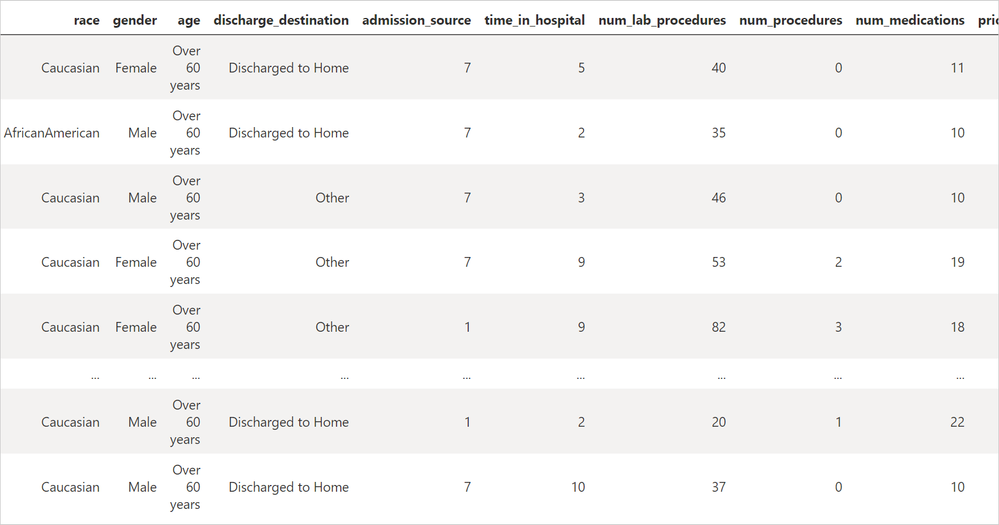Select num_procedures cell showing 3
This screenshot has height=525, width=999.
tap(838, 327)
